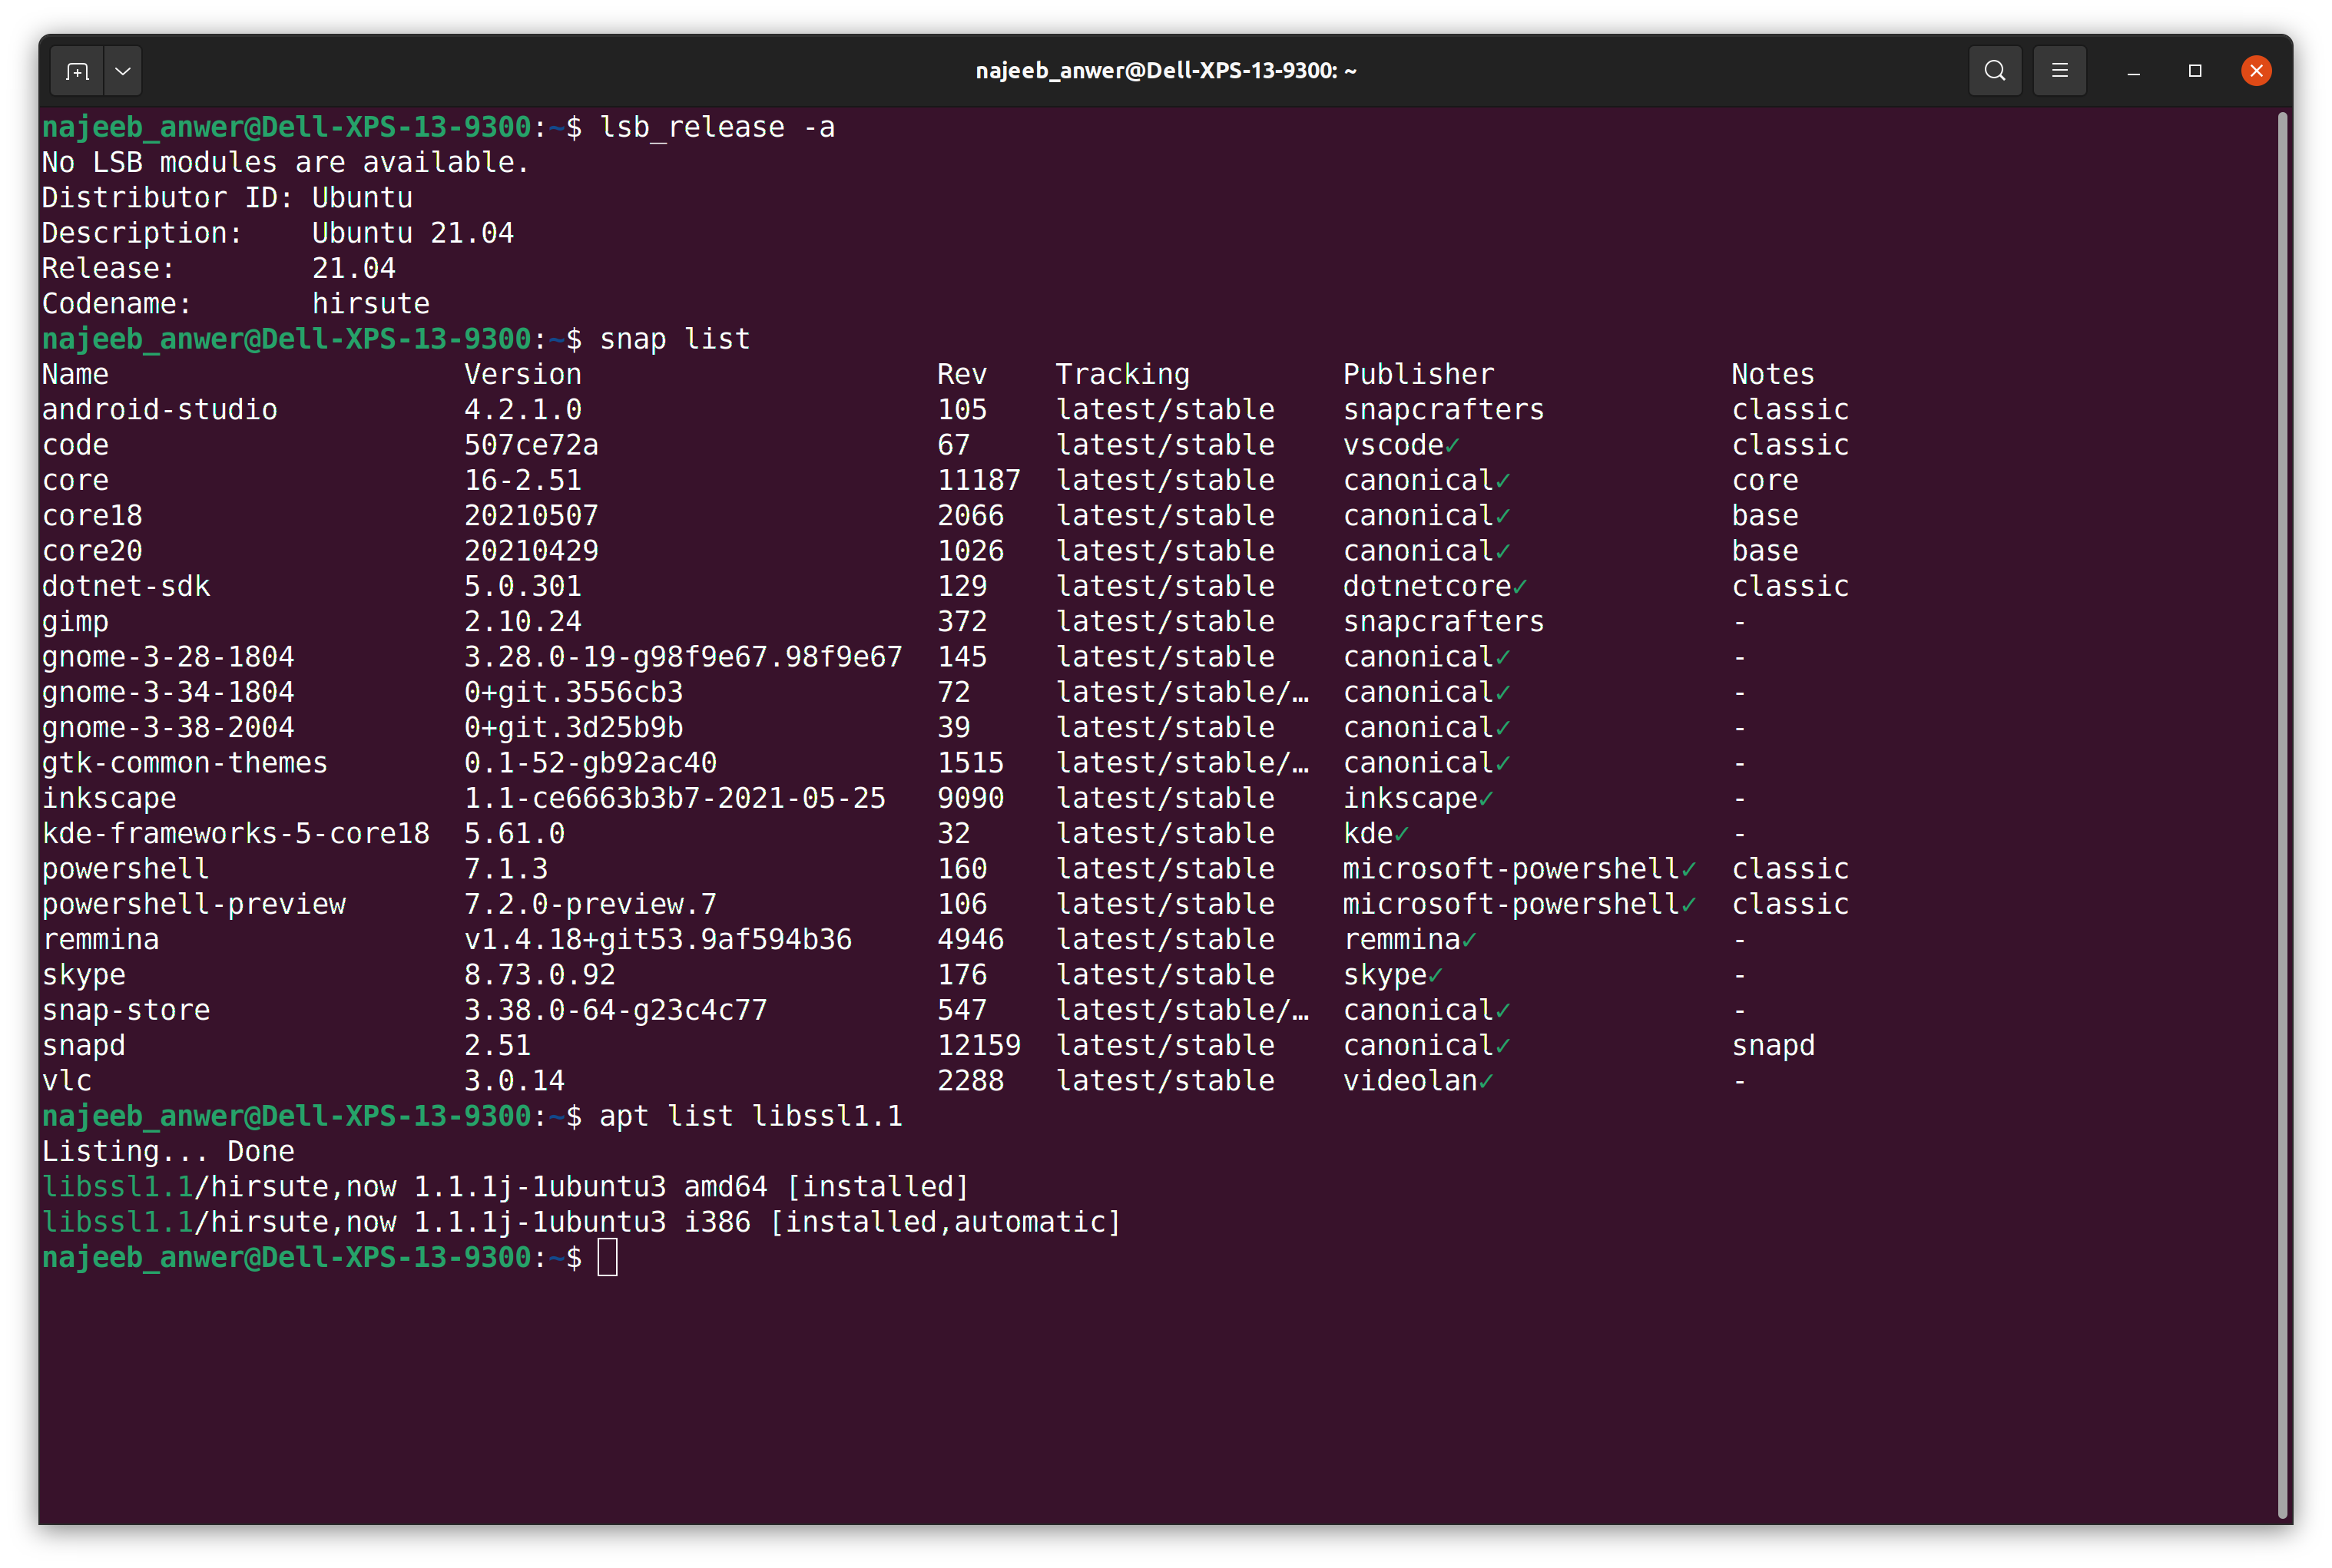Click the 'classic' note in android-studio row
This screenshot has width=2332, height=1568.
1790,409
